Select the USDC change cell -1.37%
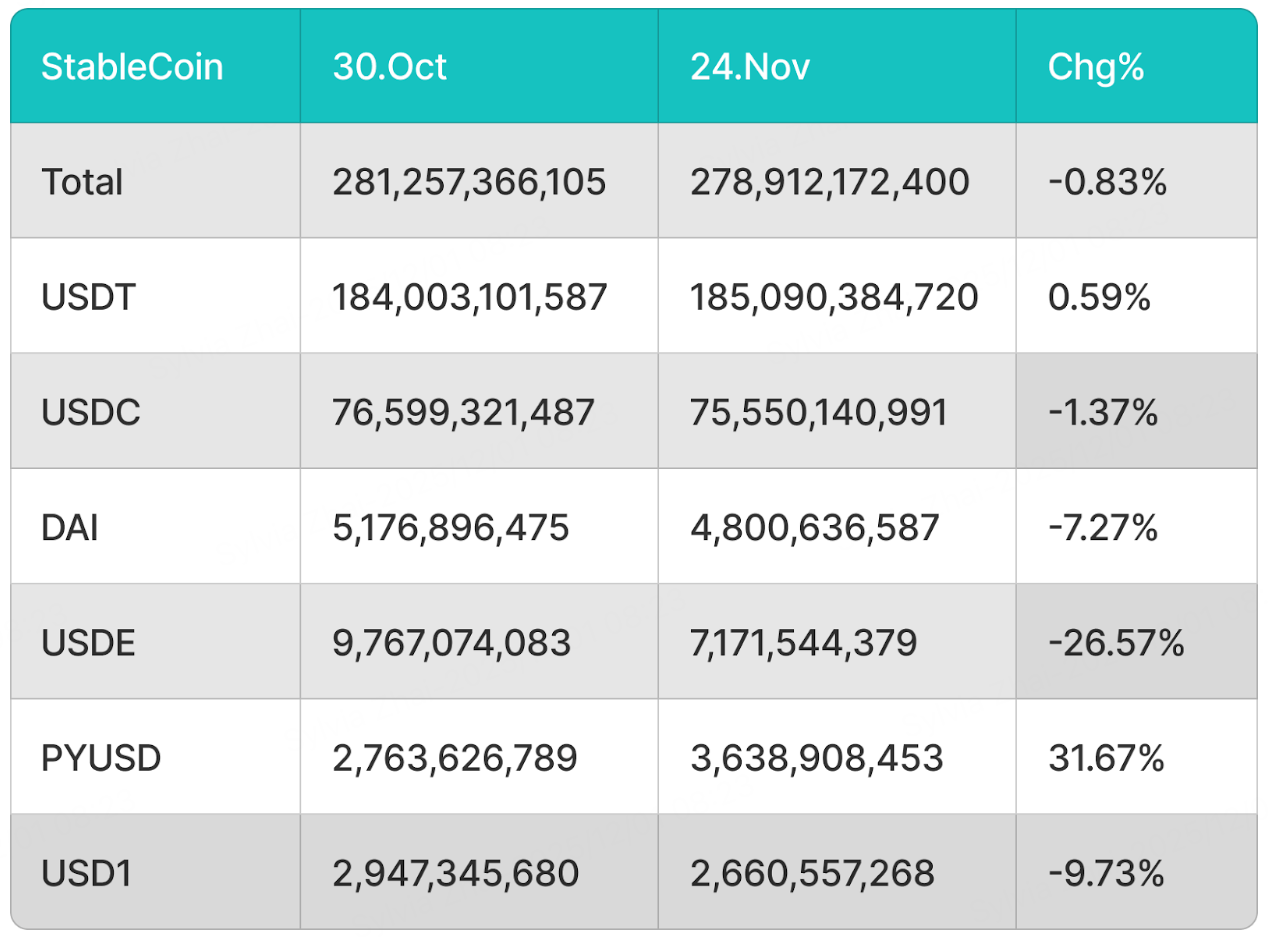 pyautogui.click(x=1103, y=412)
